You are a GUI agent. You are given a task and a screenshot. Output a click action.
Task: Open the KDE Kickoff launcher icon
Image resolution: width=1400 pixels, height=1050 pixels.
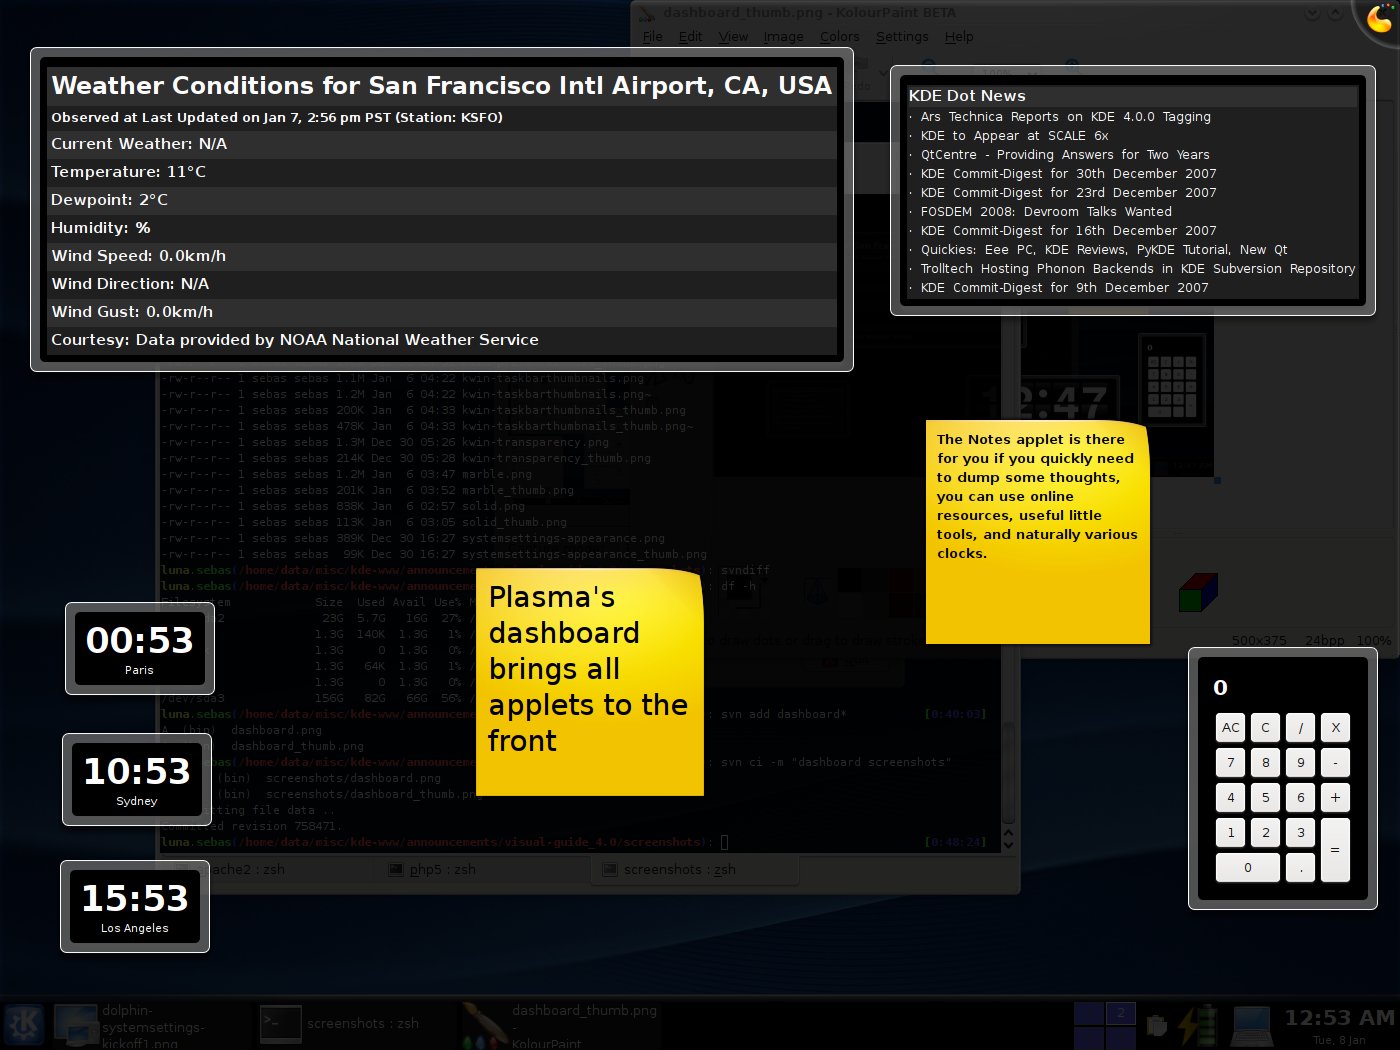pyautogui.click(x=24, y=1025)
